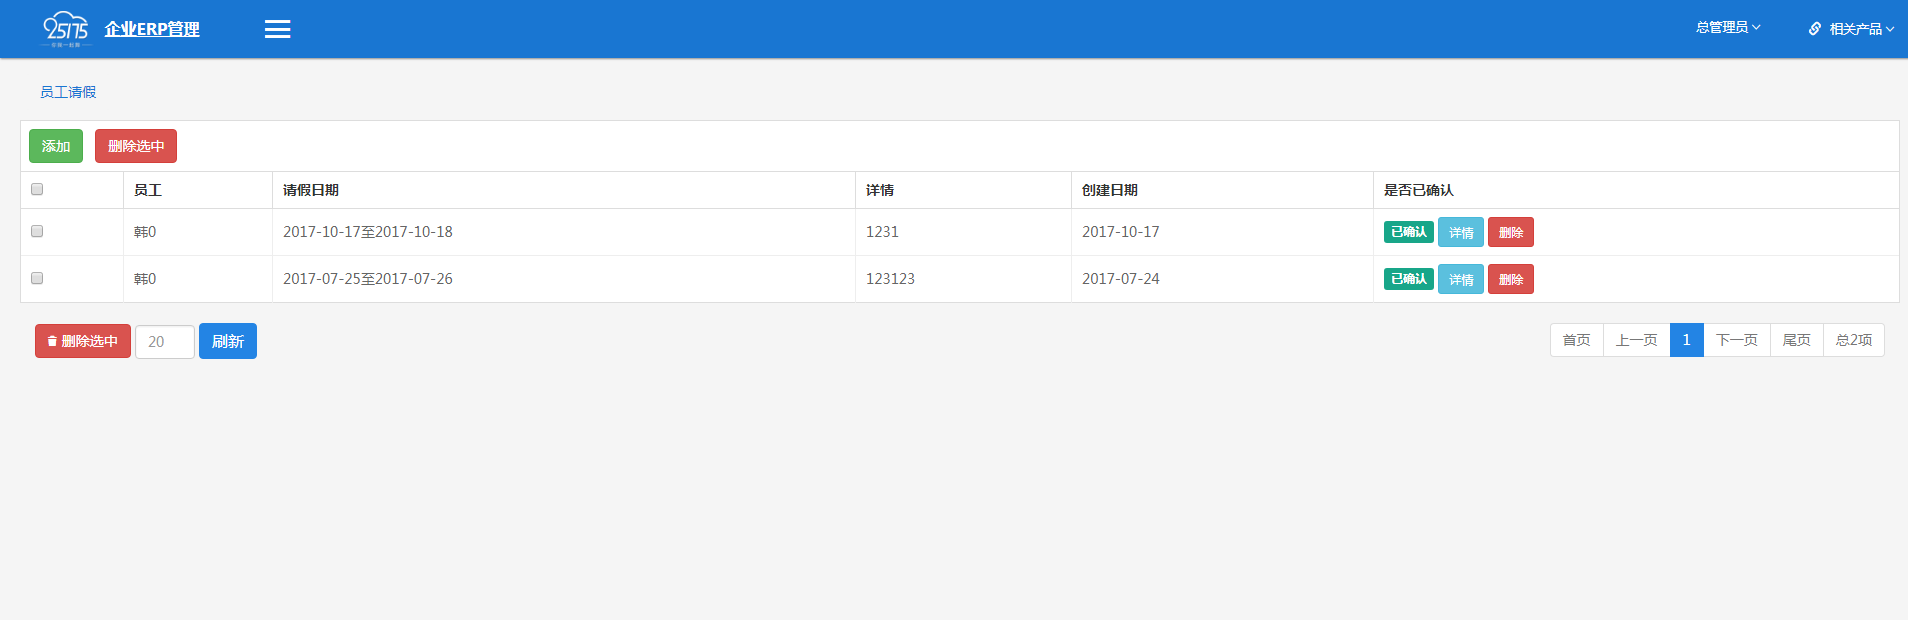Image resolution: width=1908 pixels, height=620 pixels.
Task: Open 详情 for the 2017-10-17 leave record
Action: 1460,232
